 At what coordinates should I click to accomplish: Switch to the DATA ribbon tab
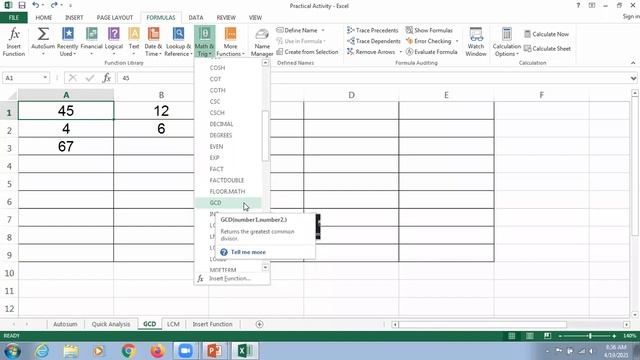pos(196,18)
